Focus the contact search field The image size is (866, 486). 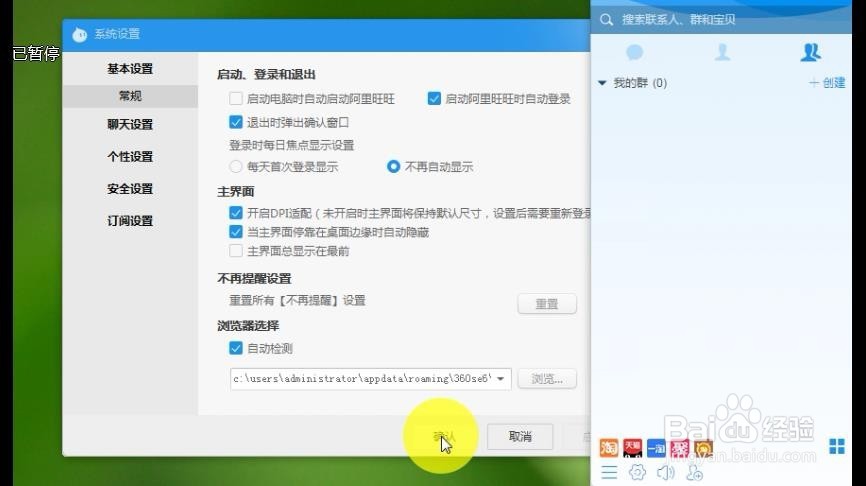pyautogui.click(x=721, y=20)
